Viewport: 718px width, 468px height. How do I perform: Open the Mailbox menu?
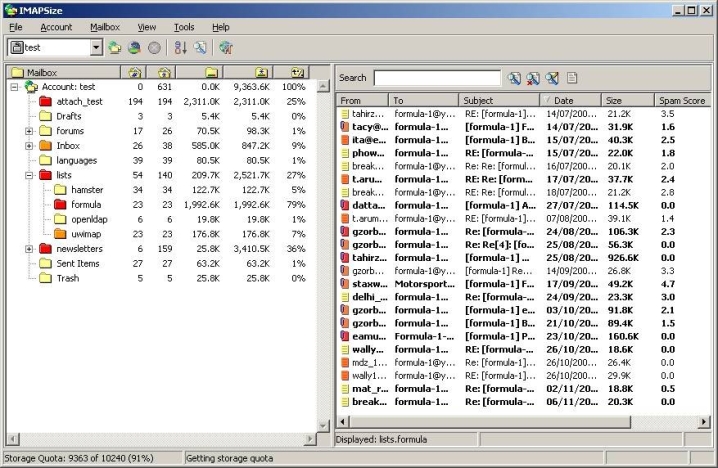(x=105, y=27)
